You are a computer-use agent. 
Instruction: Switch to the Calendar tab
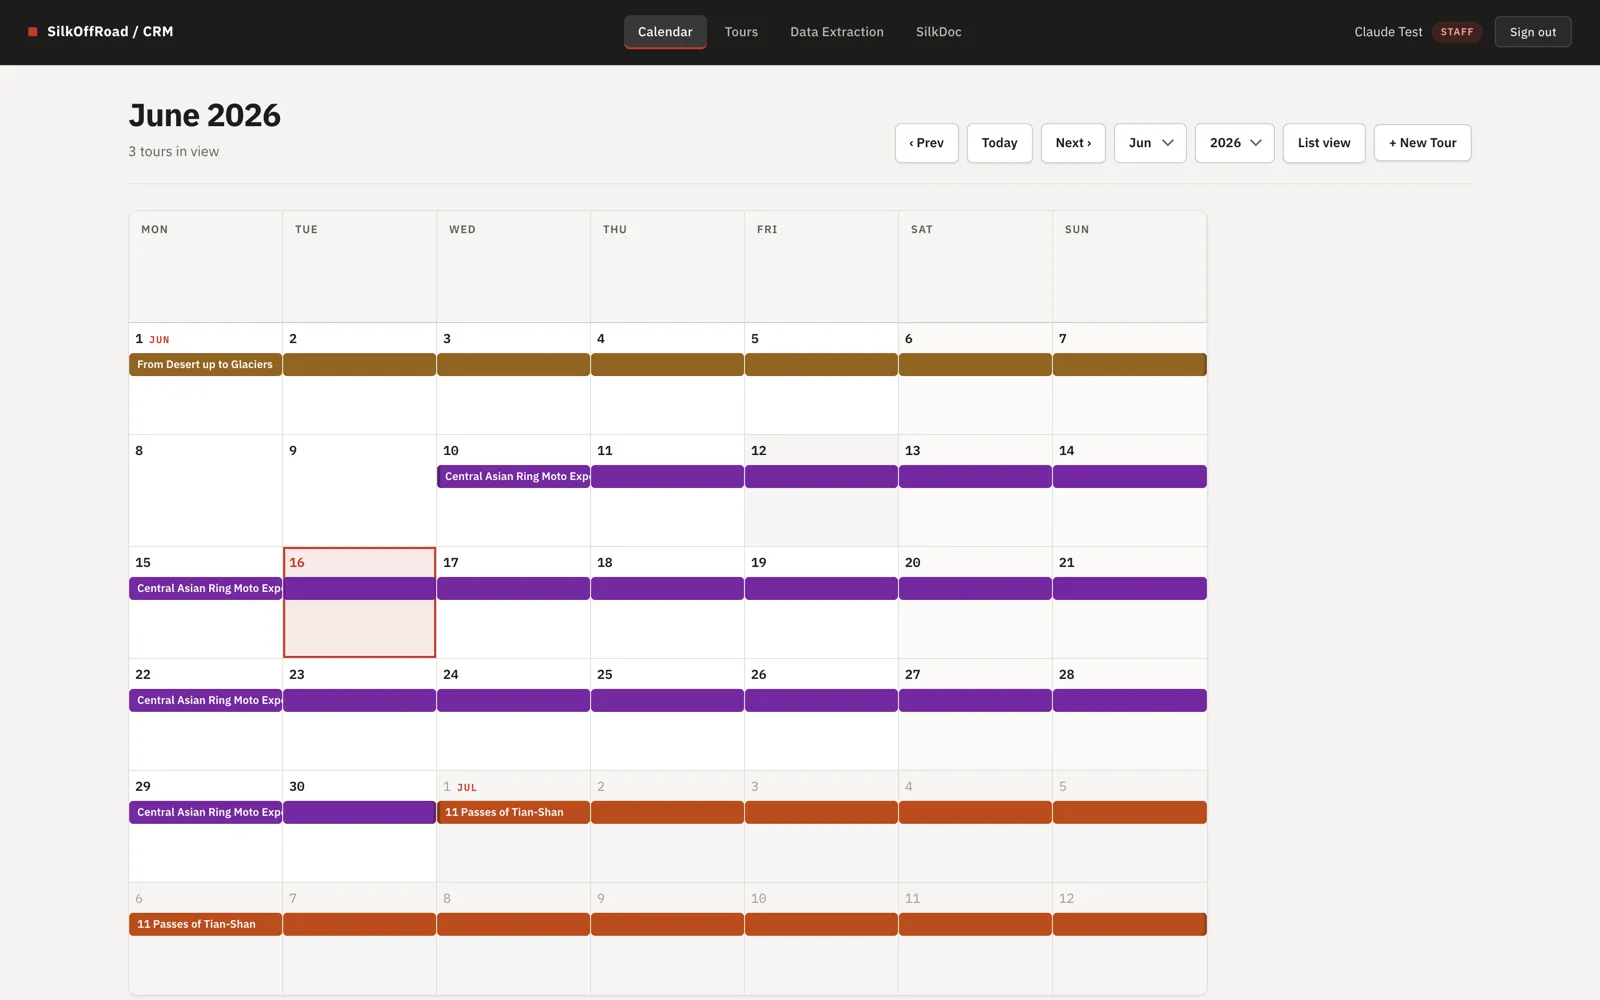(x=665, y=32)
